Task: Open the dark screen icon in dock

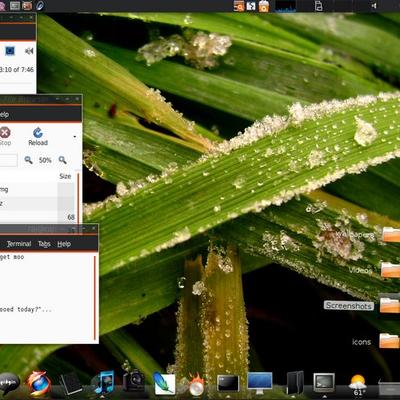Action: coord(228,383)
